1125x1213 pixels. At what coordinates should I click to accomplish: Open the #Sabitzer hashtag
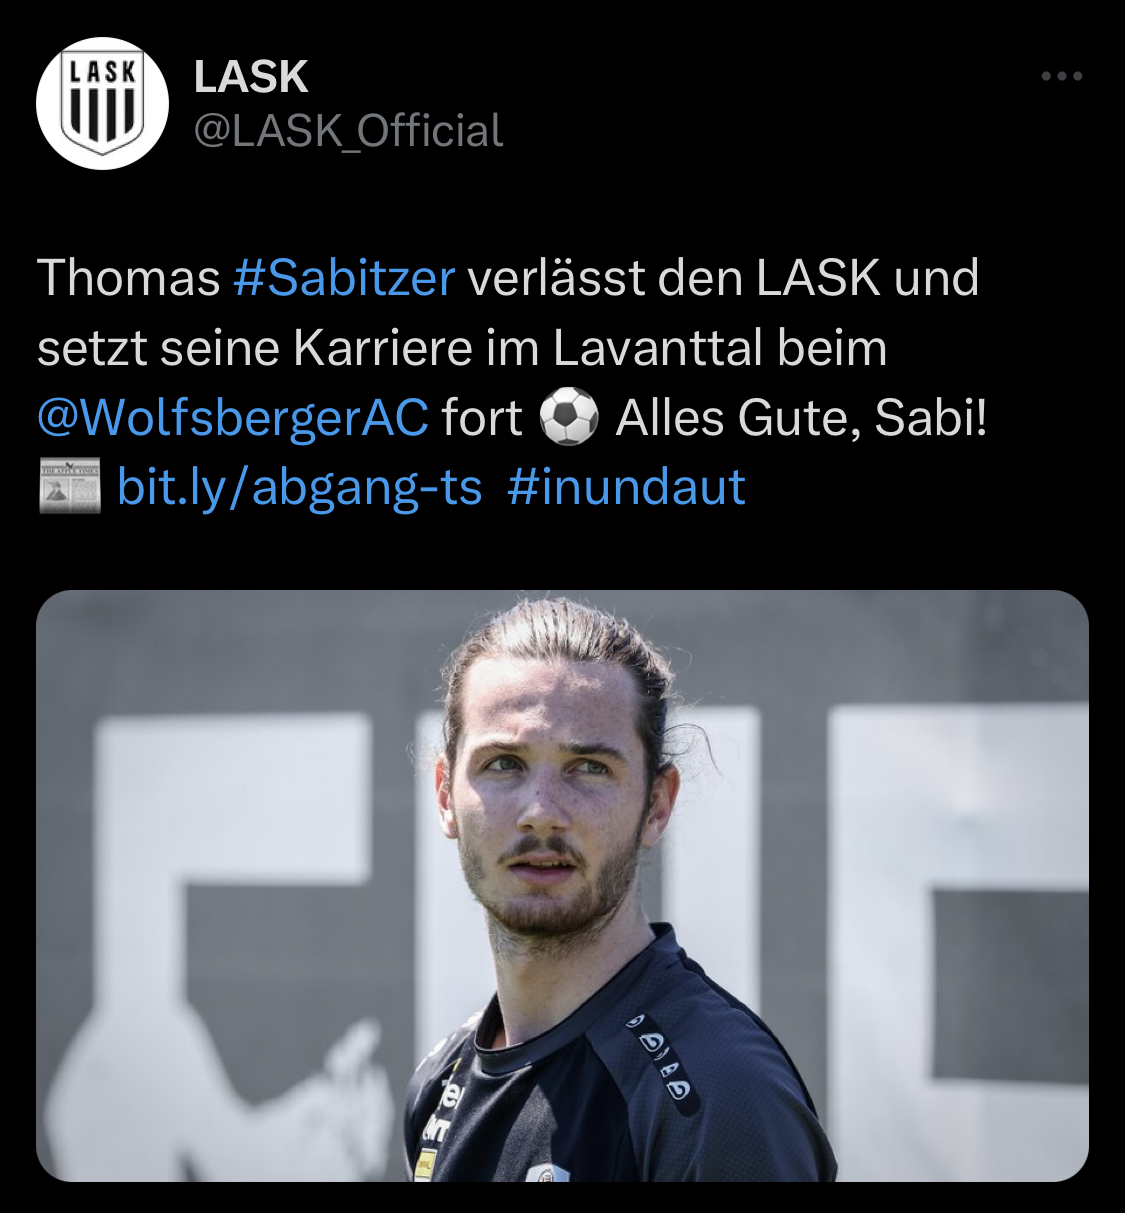(x=344, y=278)
